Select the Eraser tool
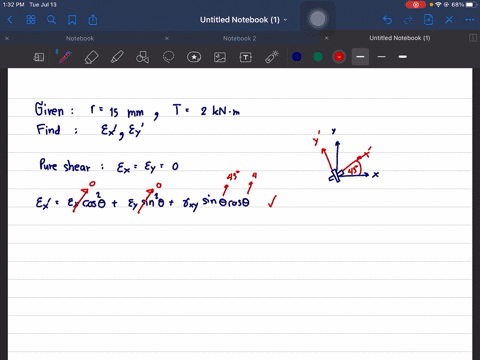The image size is (480, 360). (x=91, y=57)
